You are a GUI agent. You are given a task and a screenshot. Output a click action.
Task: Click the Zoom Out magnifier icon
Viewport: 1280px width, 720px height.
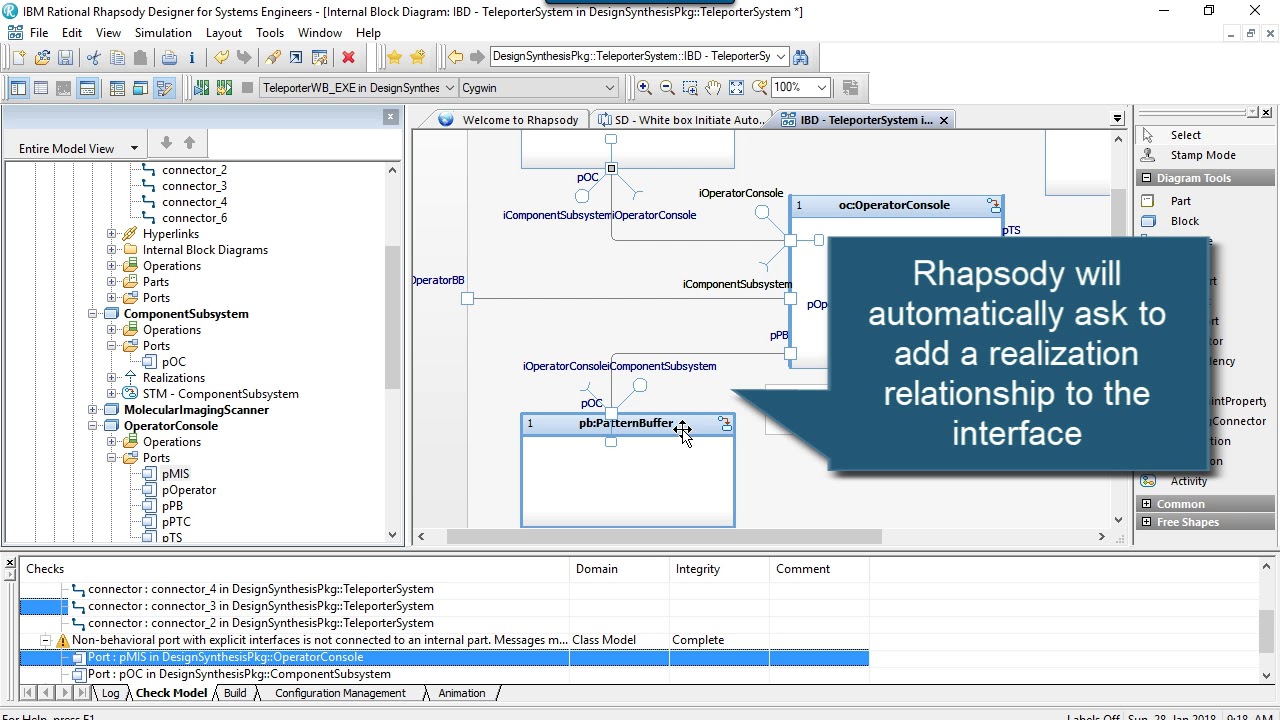point(667,88)
